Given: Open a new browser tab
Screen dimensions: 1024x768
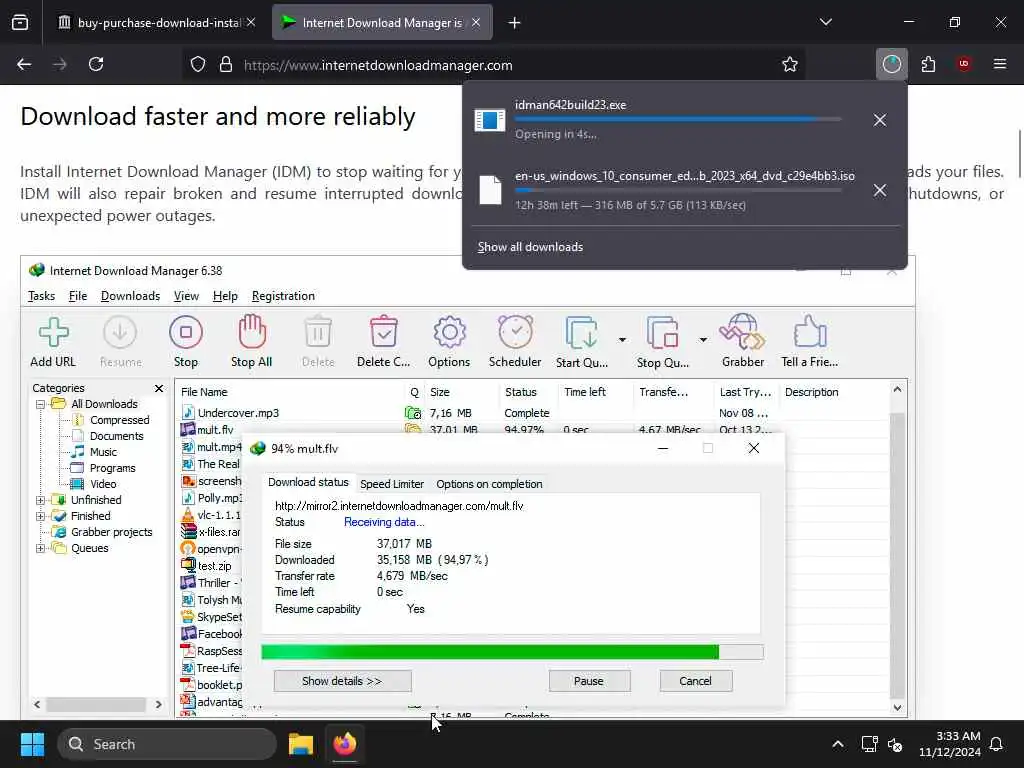Looking at the screenshot, I should click(515, 23).
